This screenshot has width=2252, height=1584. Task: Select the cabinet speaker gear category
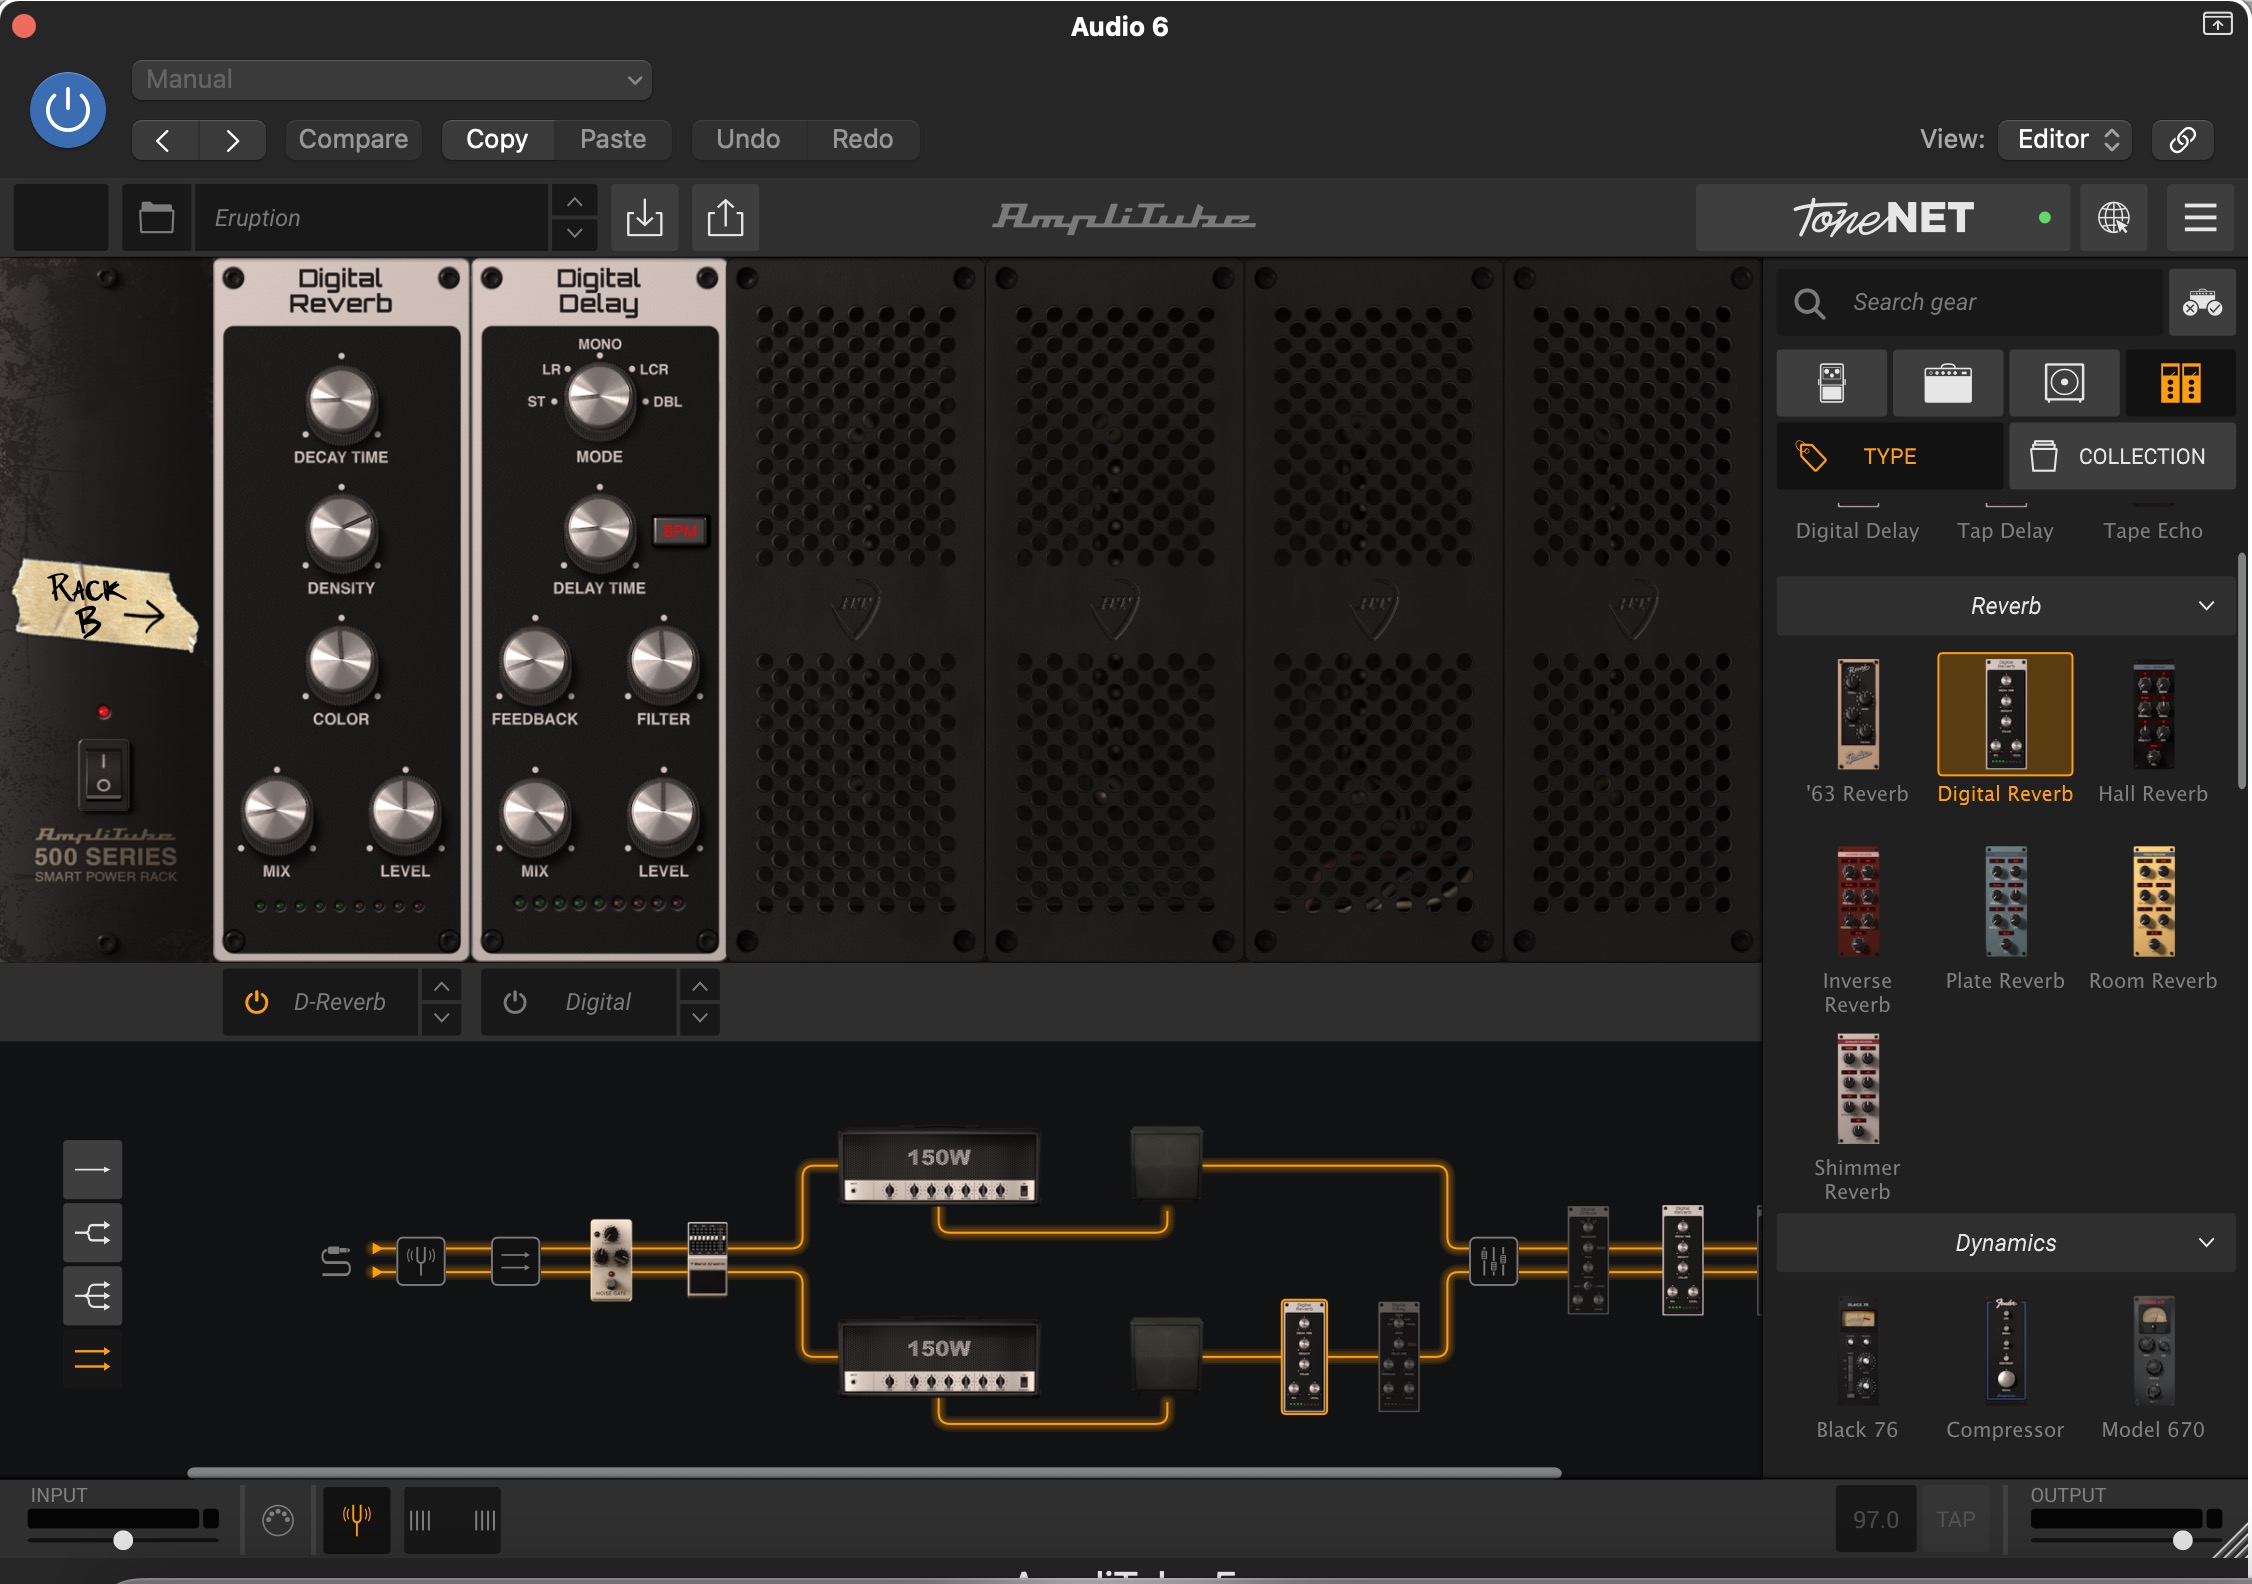[2064, 383]
